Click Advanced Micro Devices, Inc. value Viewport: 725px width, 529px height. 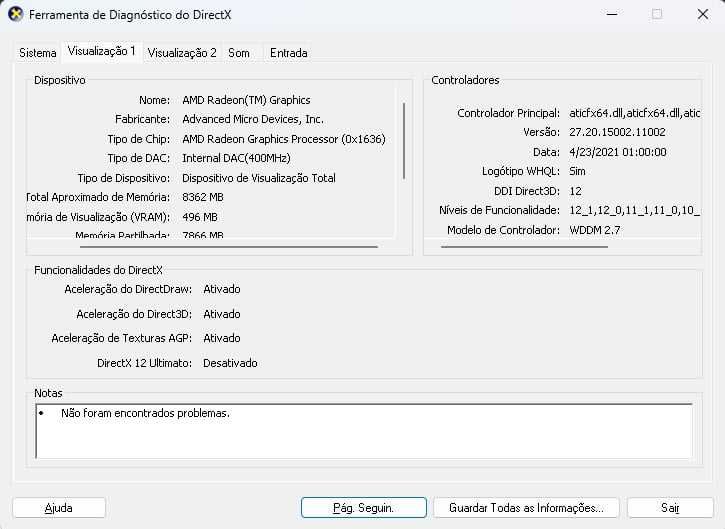pos(253,119)
